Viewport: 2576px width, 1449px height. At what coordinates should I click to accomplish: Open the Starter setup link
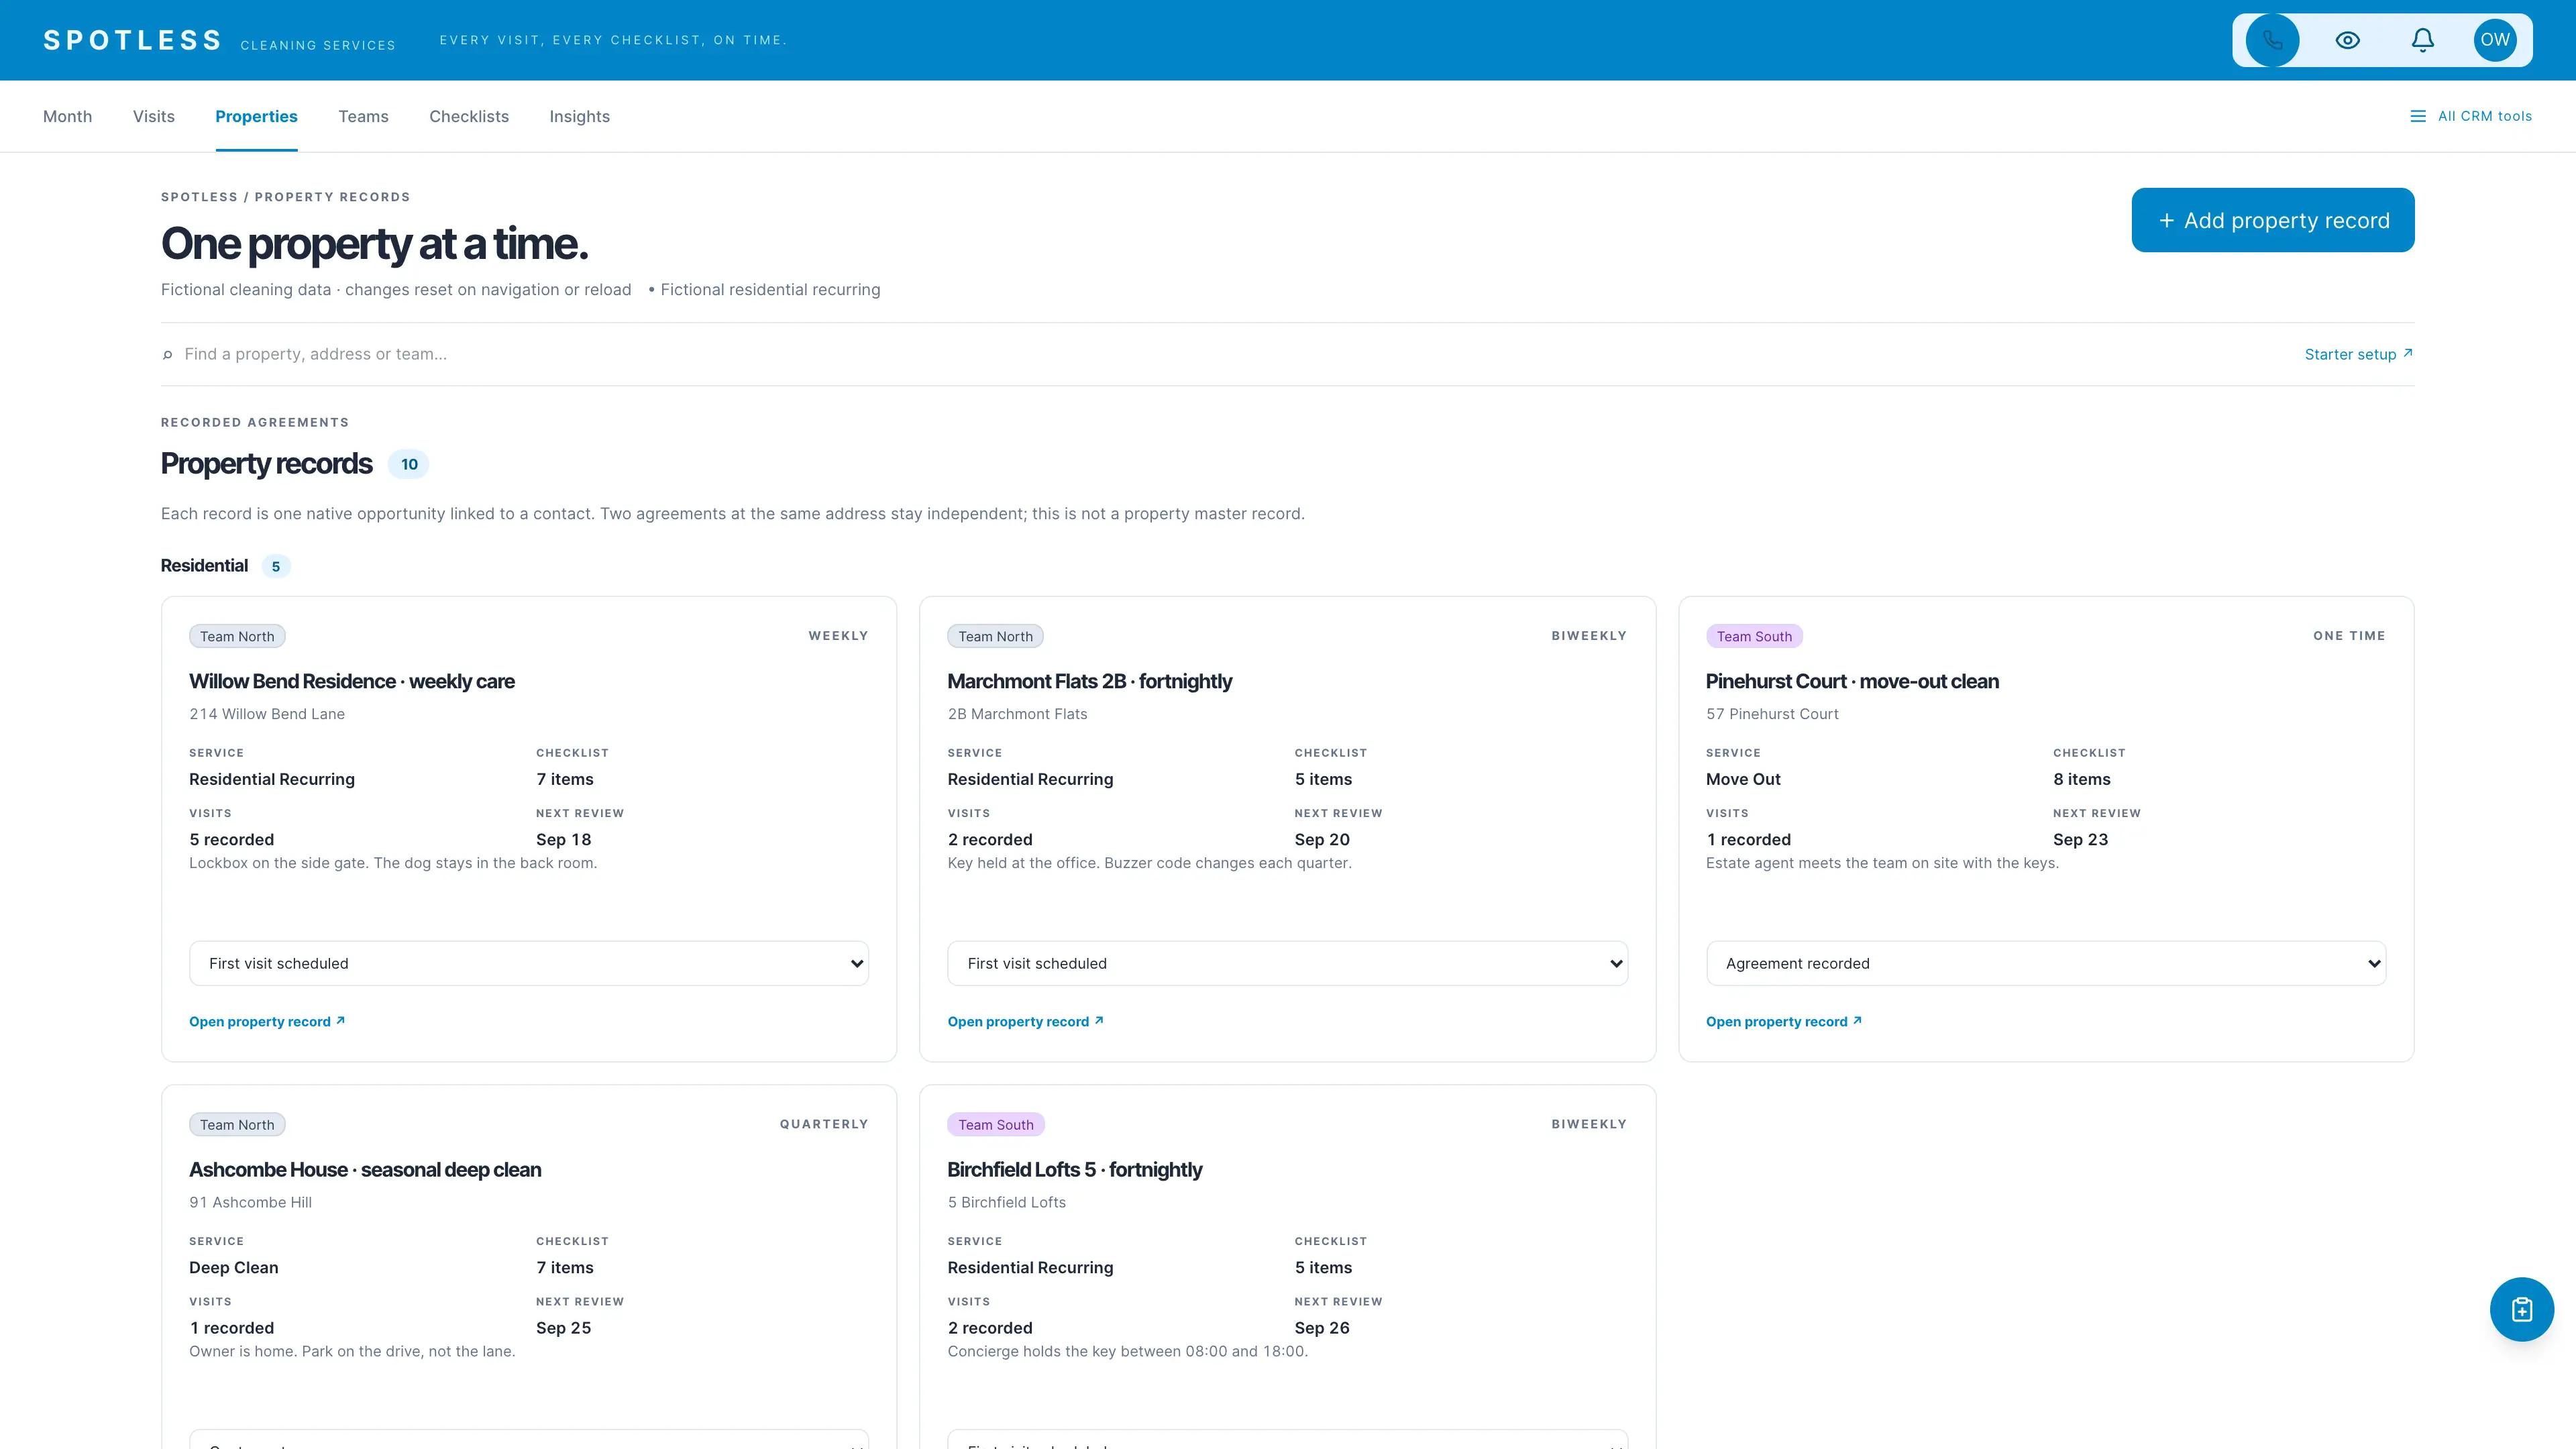coord(2358,354)
